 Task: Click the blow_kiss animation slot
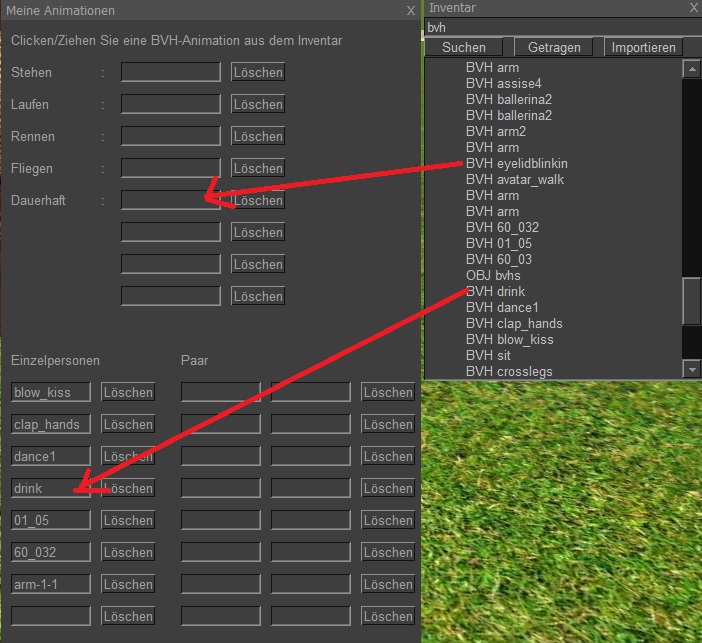point(51,392)
